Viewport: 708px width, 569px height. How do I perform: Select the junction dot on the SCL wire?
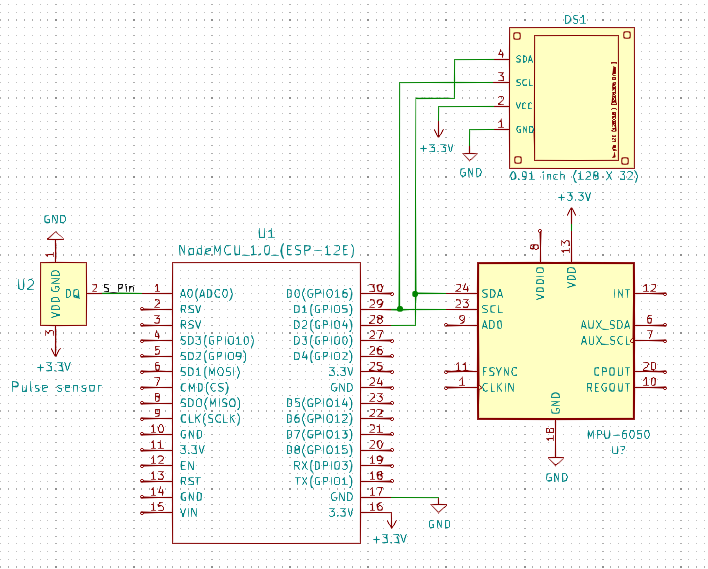400,309
